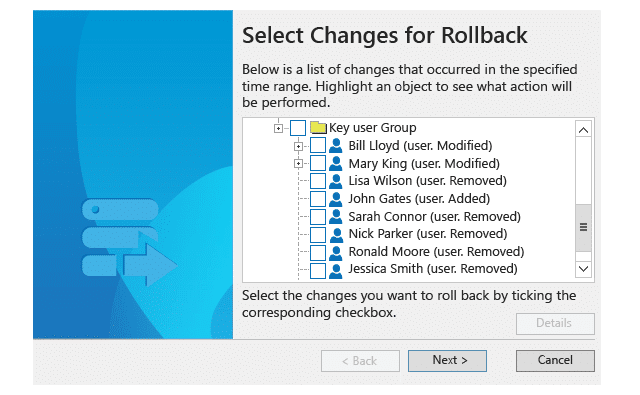Highlight 'John Gates (user. Added)' text
Image resolution: width=640 pixels, height=395 pixels.
click(419, 199)
